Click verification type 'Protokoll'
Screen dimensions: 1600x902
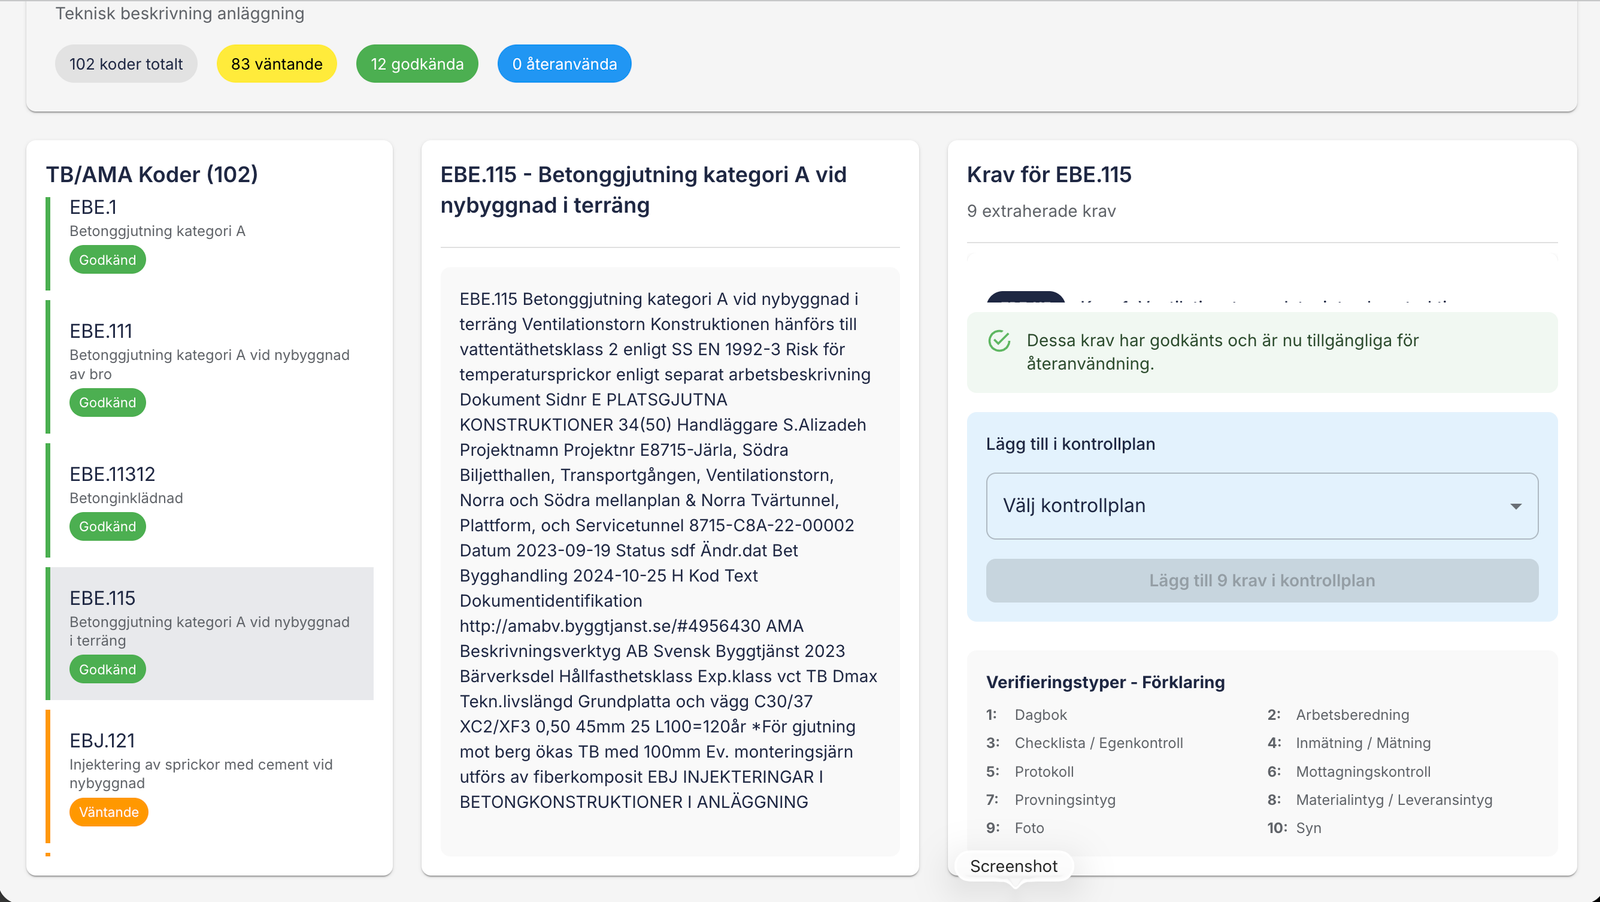1044,772
